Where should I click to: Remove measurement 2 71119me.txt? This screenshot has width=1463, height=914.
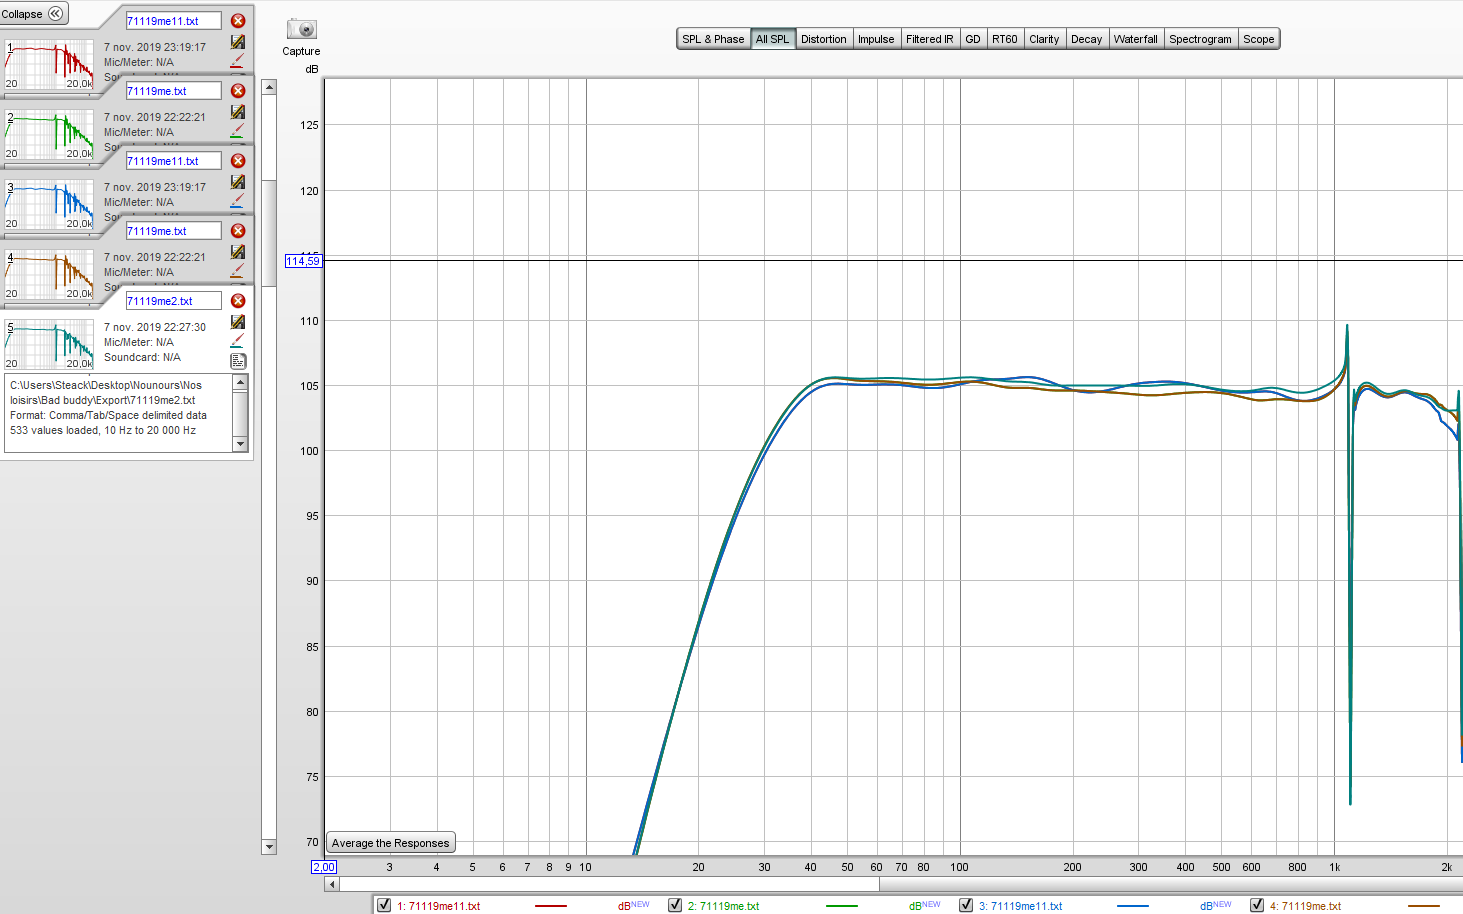pos(238,91)
